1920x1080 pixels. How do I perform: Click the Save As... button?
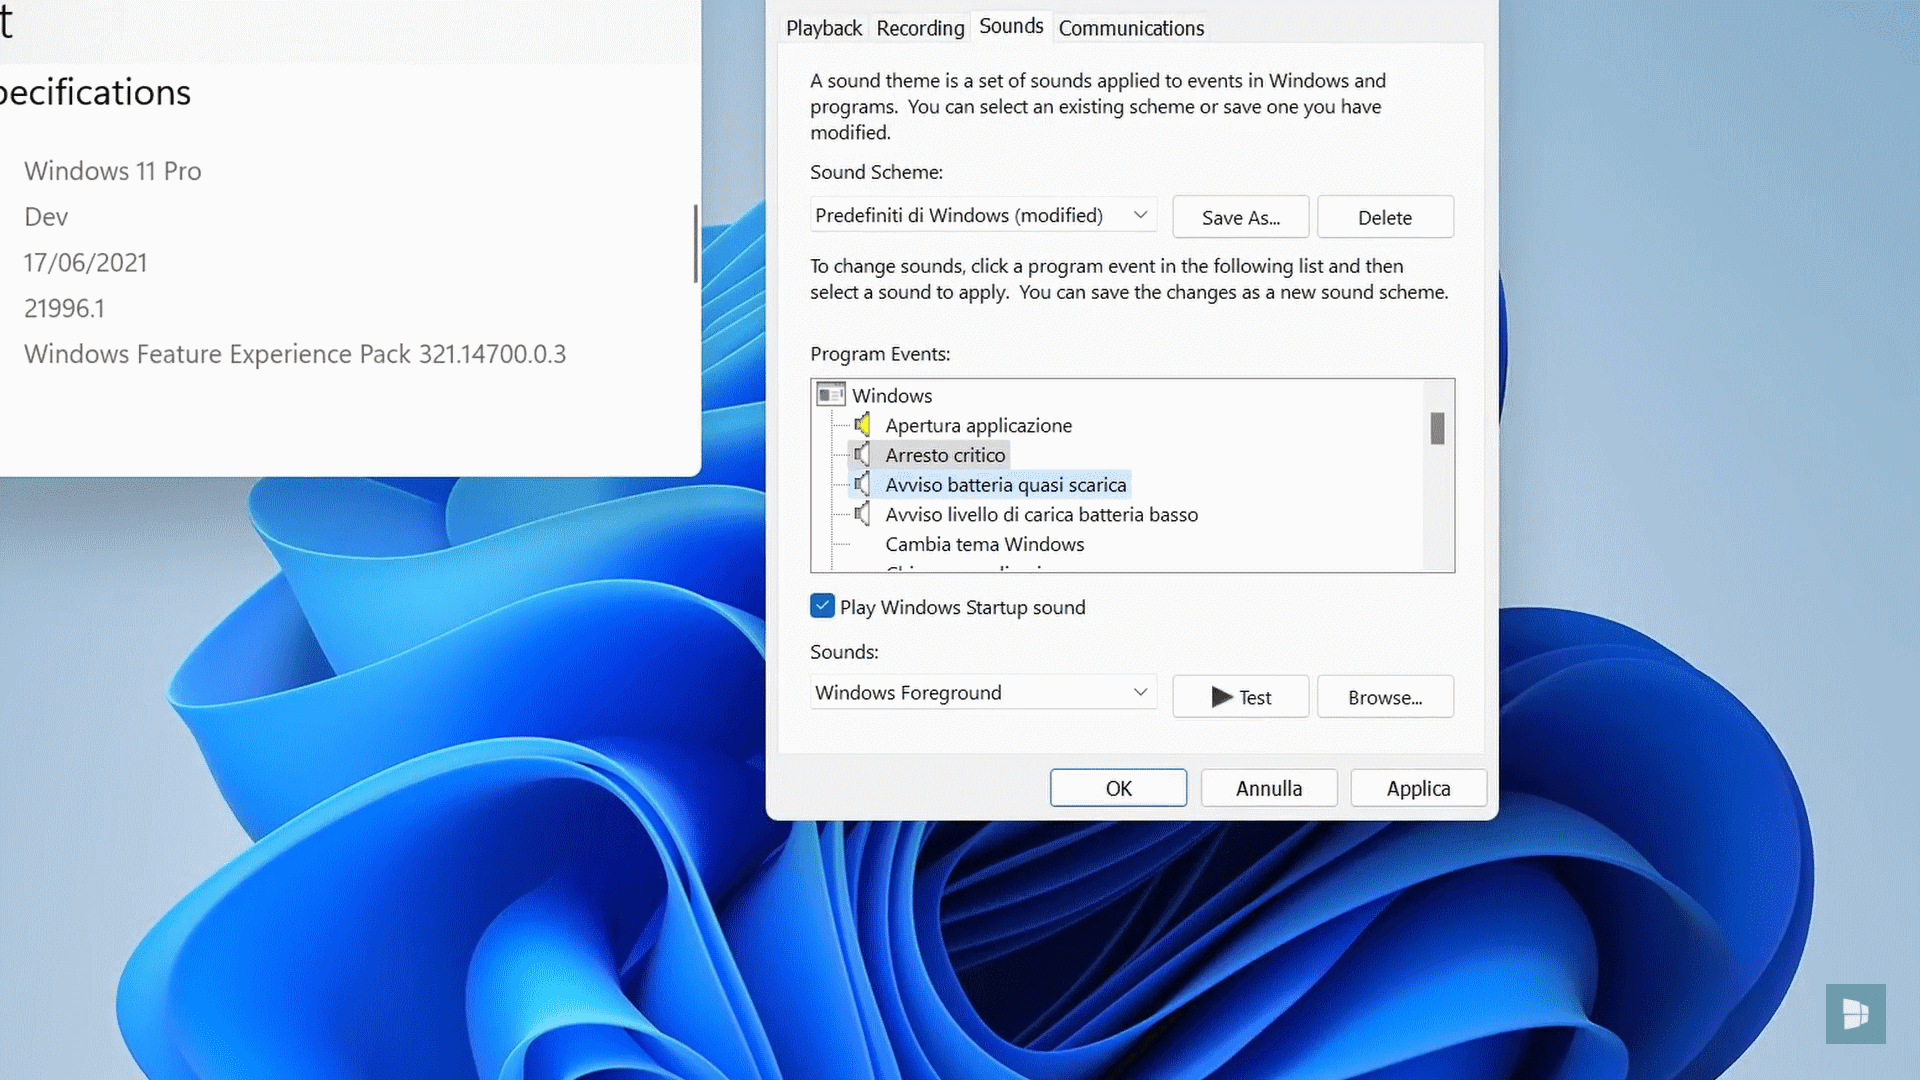(1240, 217)
